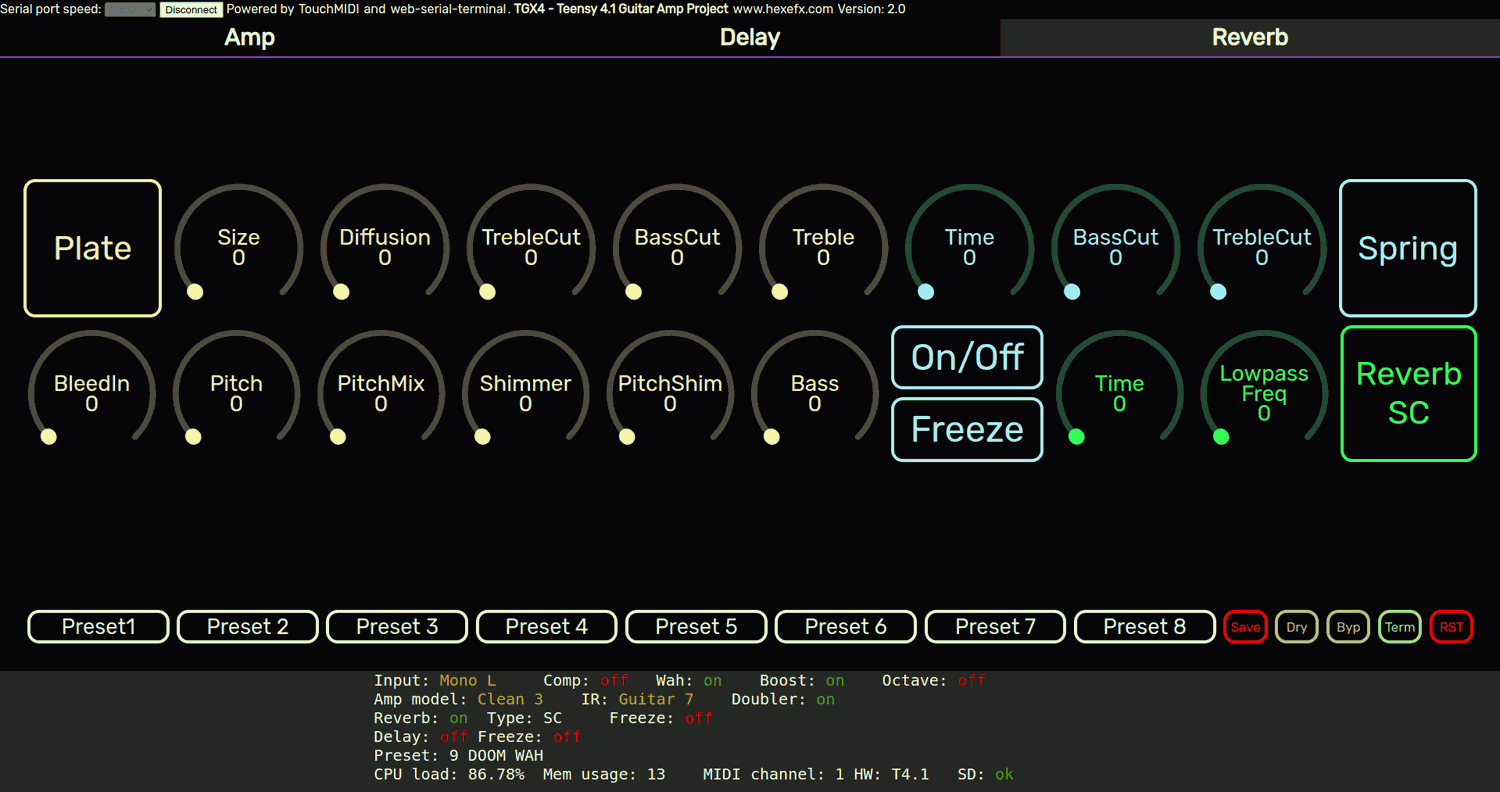
Task: Open the Delay tab
Action: [x=750, y=37]
